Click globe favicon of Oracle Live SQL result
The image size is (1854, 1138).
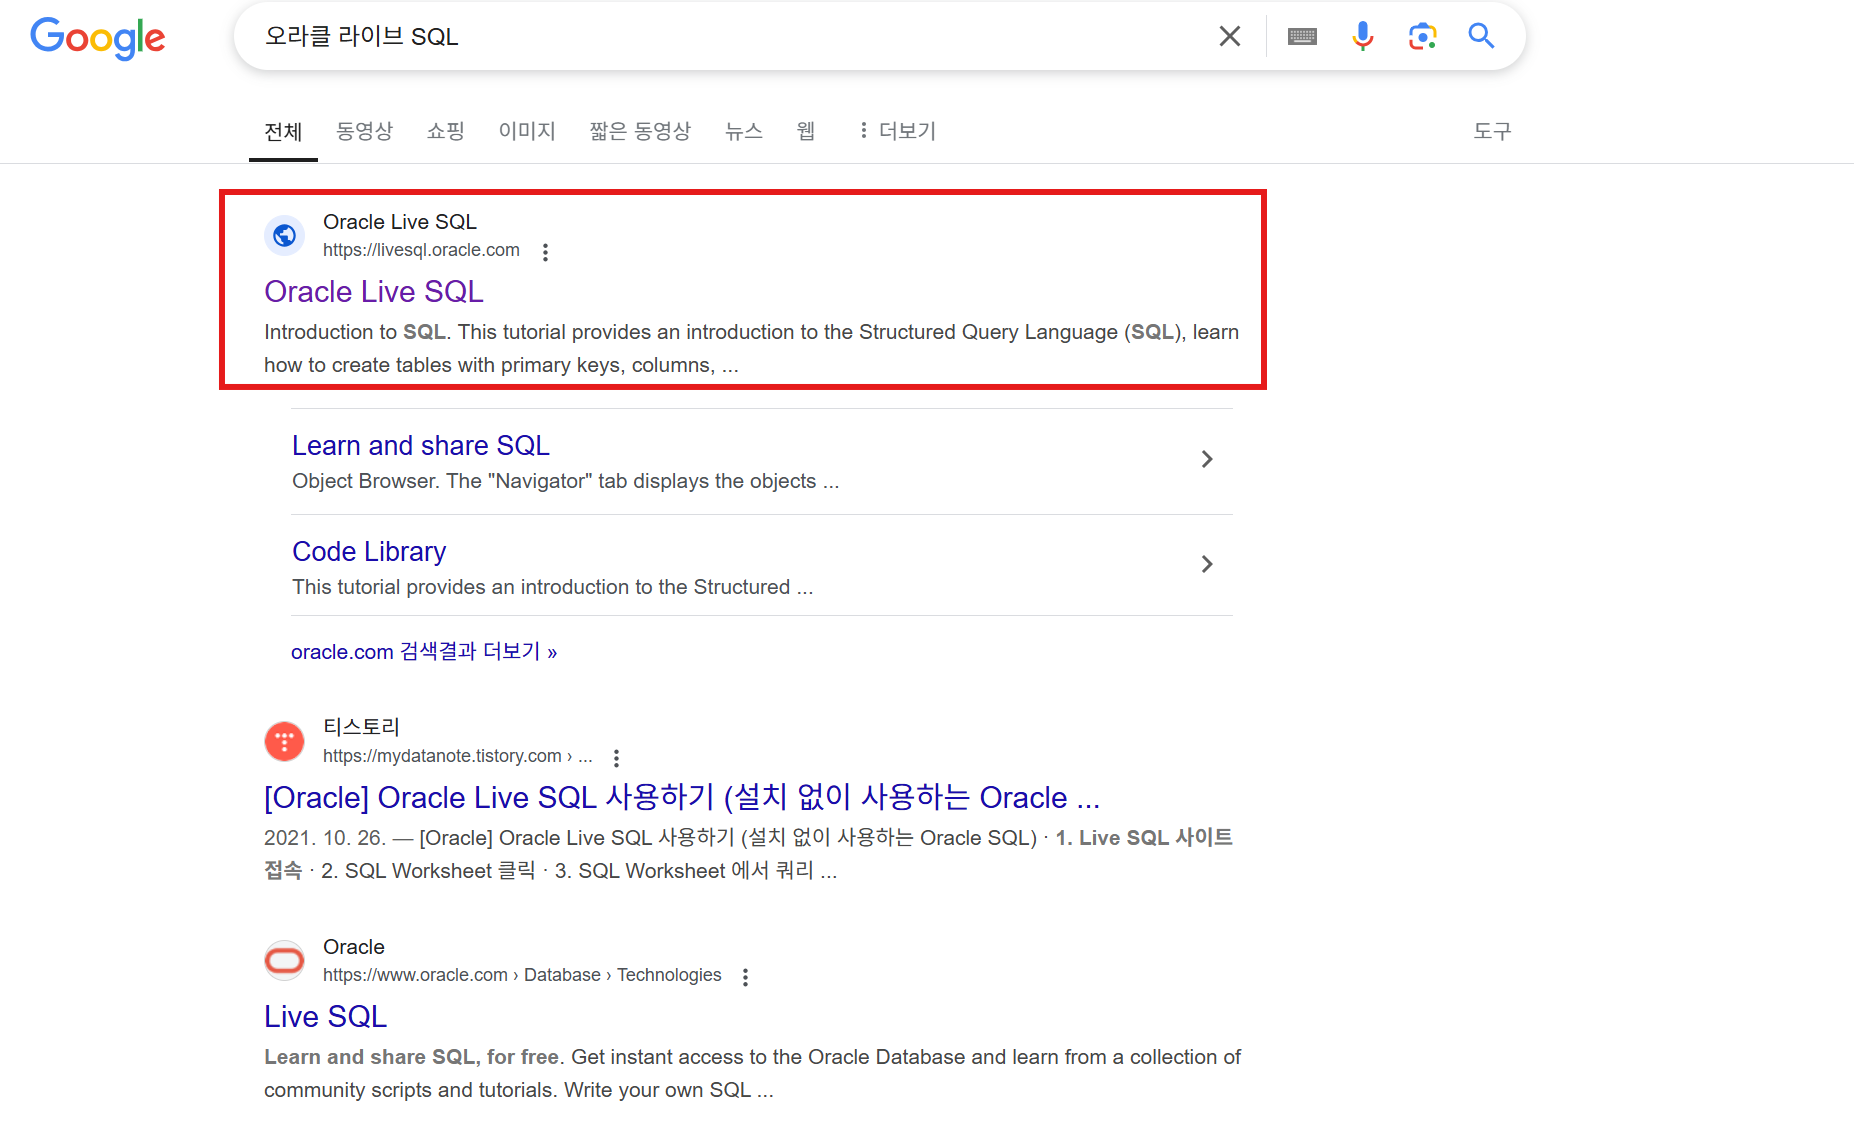tap(284, 235)
